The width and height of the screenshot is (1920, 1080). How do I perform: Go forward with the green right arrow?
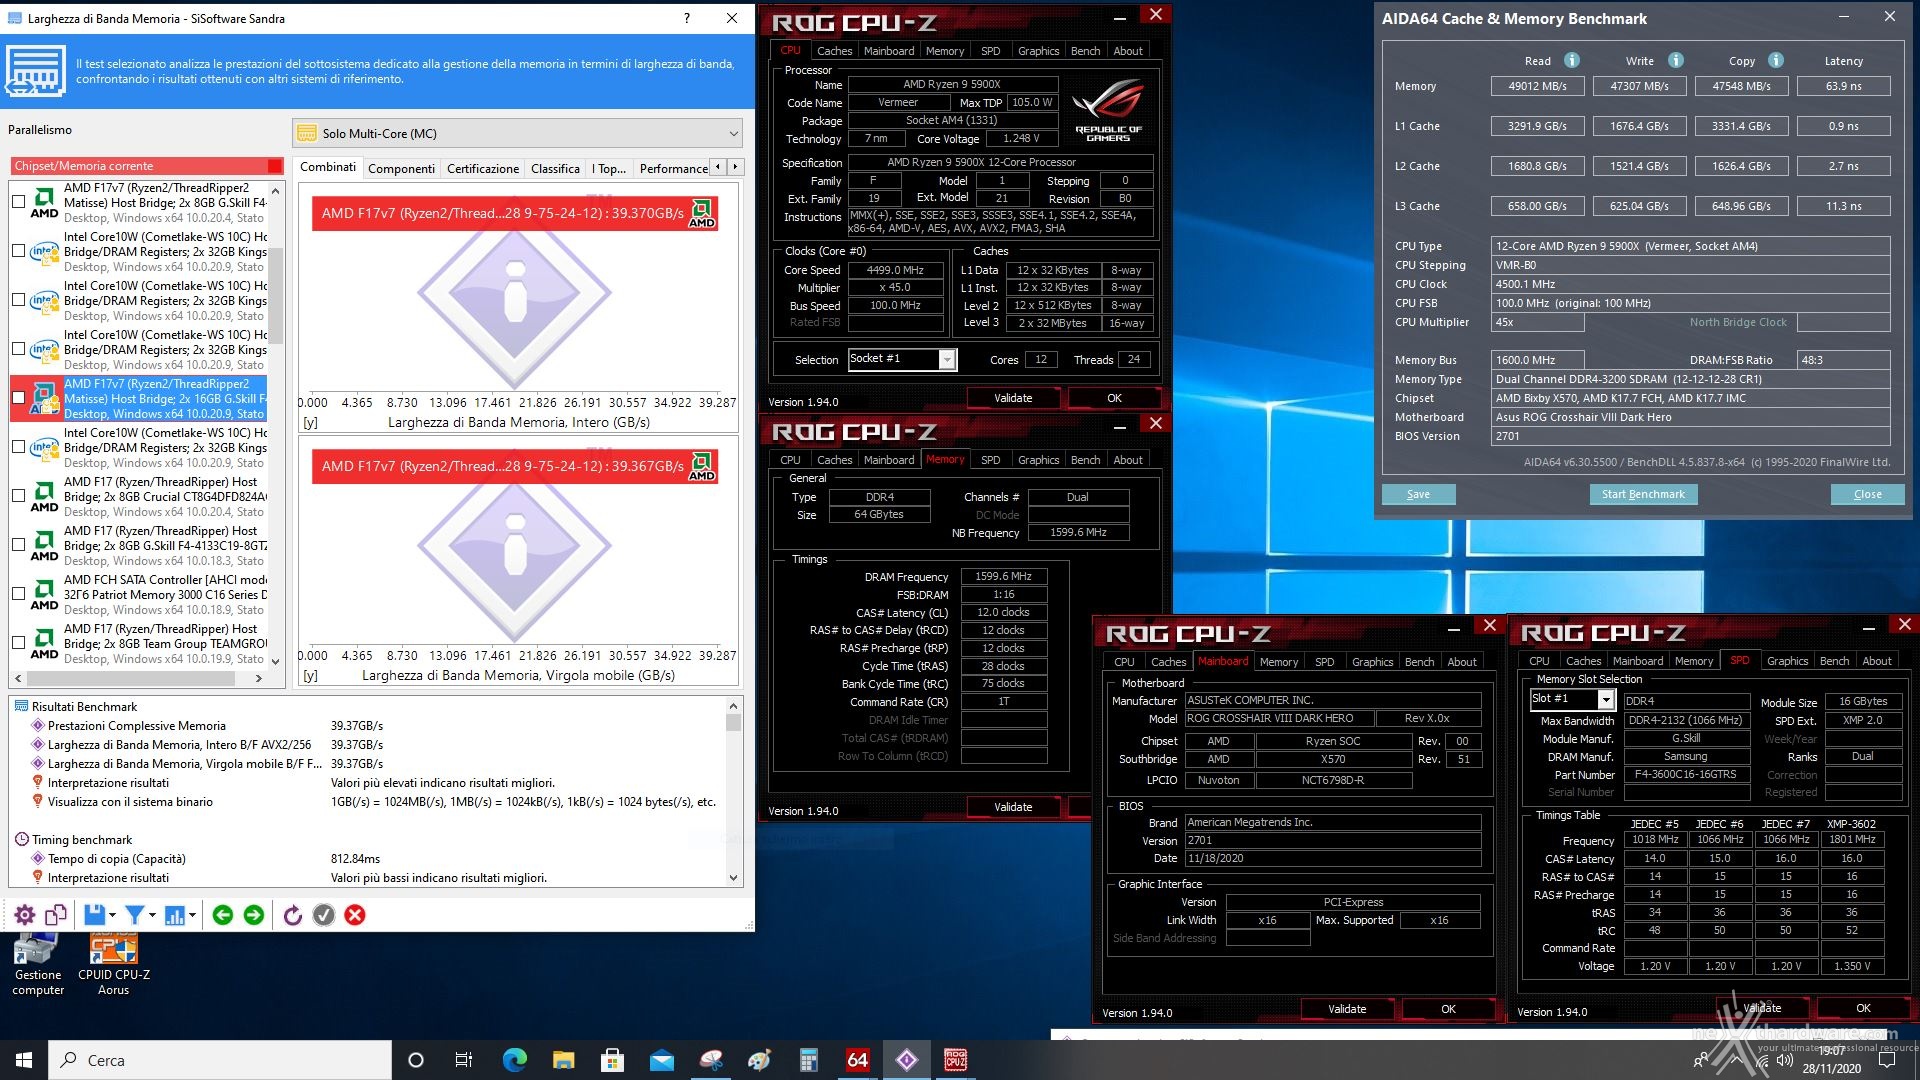click(x=254, y=915)
